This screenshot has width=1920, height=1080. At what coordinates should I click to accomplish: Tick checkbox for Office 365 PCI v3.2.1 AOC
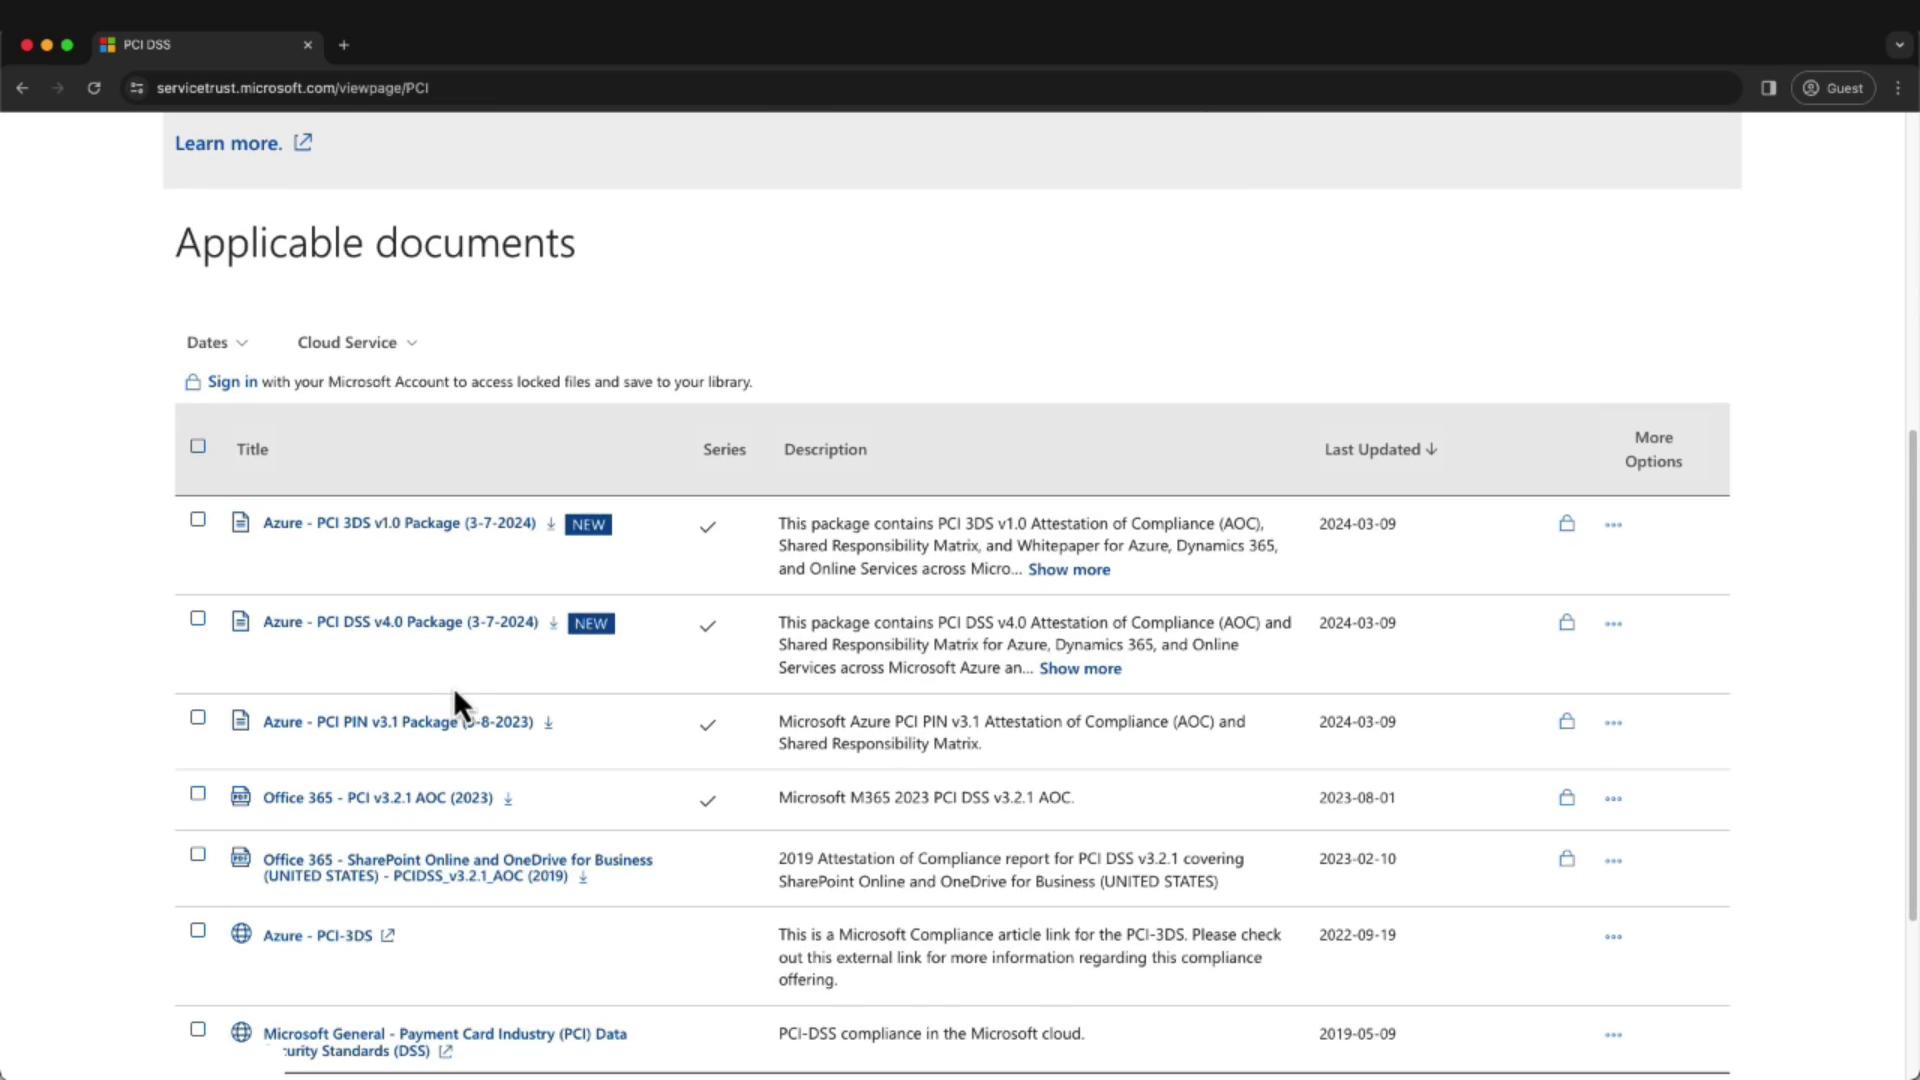click(x=198, y=794)
